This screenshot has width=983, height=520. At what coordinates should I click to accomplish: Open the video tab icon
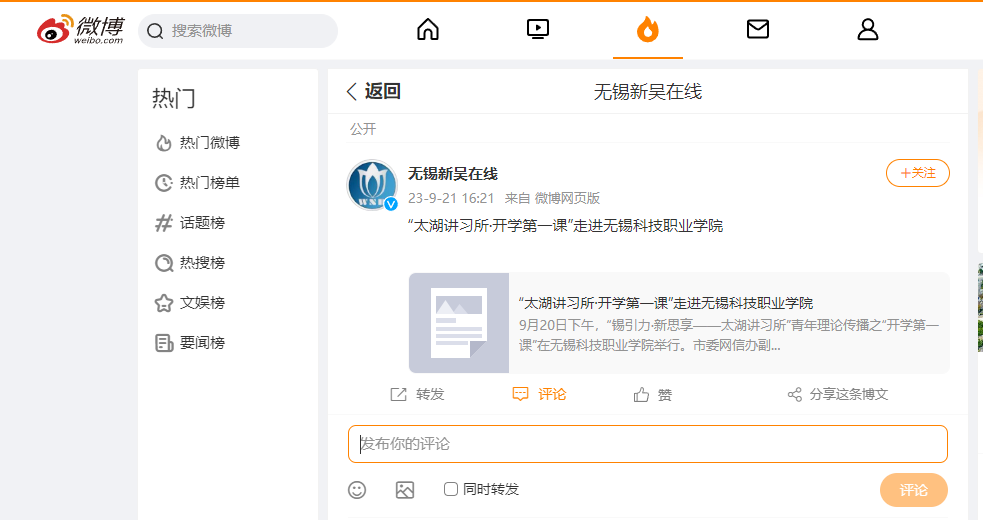538,29
